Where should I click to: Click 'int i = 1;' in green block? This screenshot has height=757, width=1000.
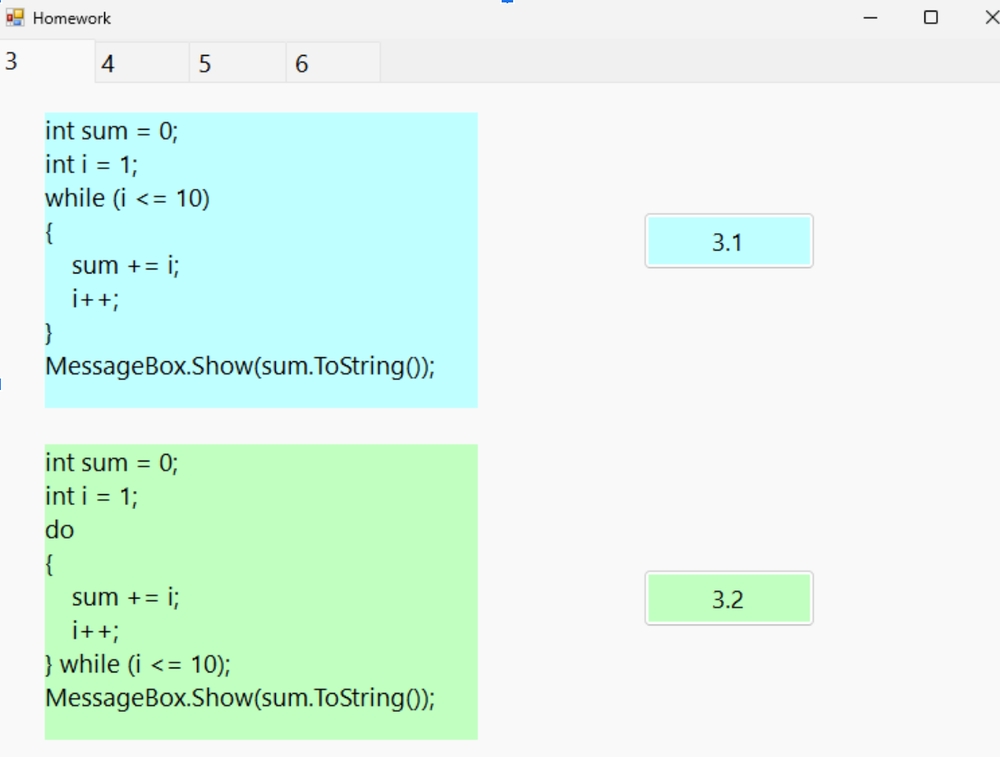[91, 496]
